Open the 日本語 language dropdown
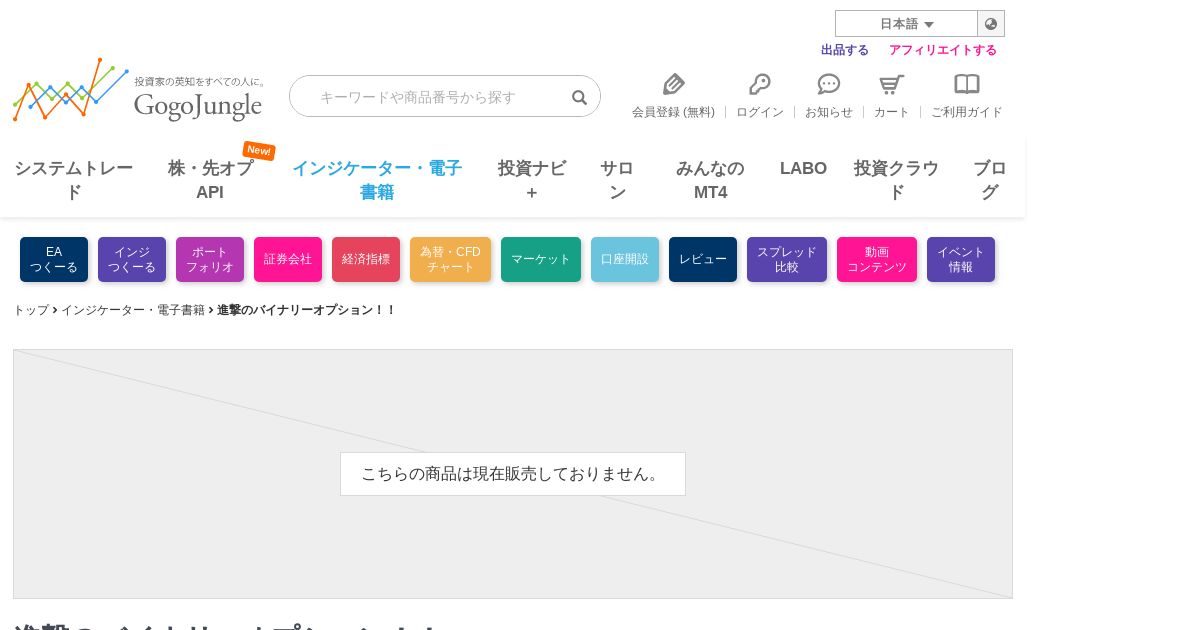 pyautogui.click(x=906, y=24)
